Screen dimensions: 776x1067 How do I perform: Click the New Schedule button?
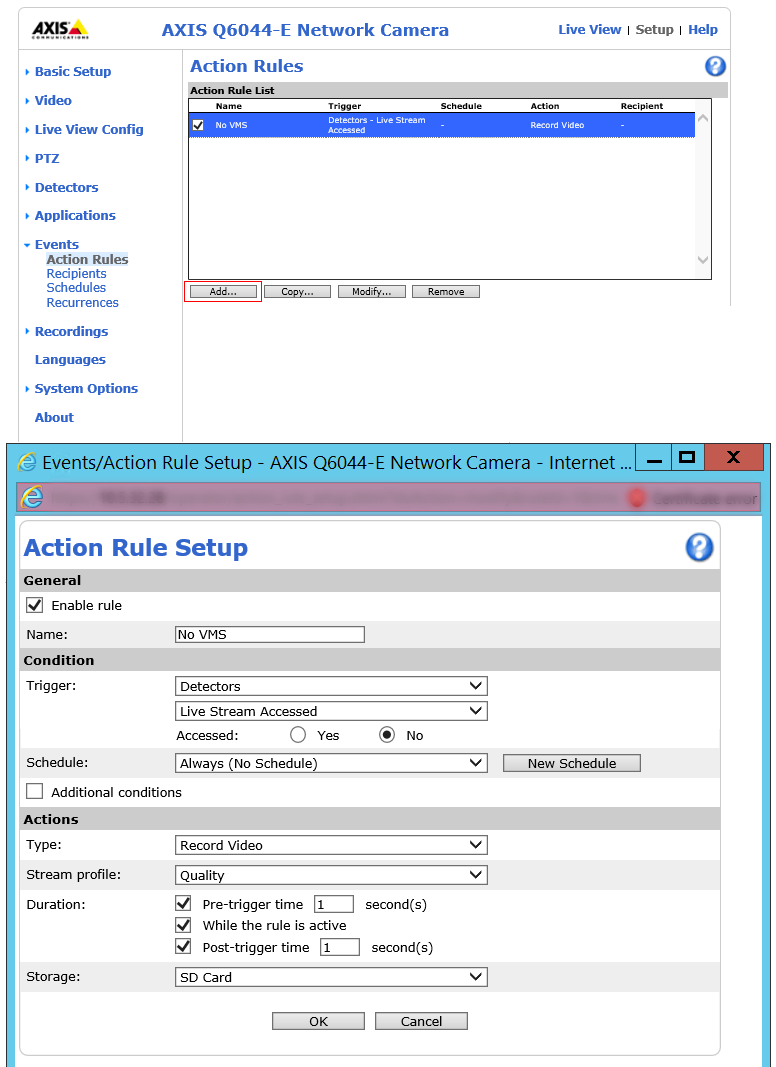pos(571,763)
